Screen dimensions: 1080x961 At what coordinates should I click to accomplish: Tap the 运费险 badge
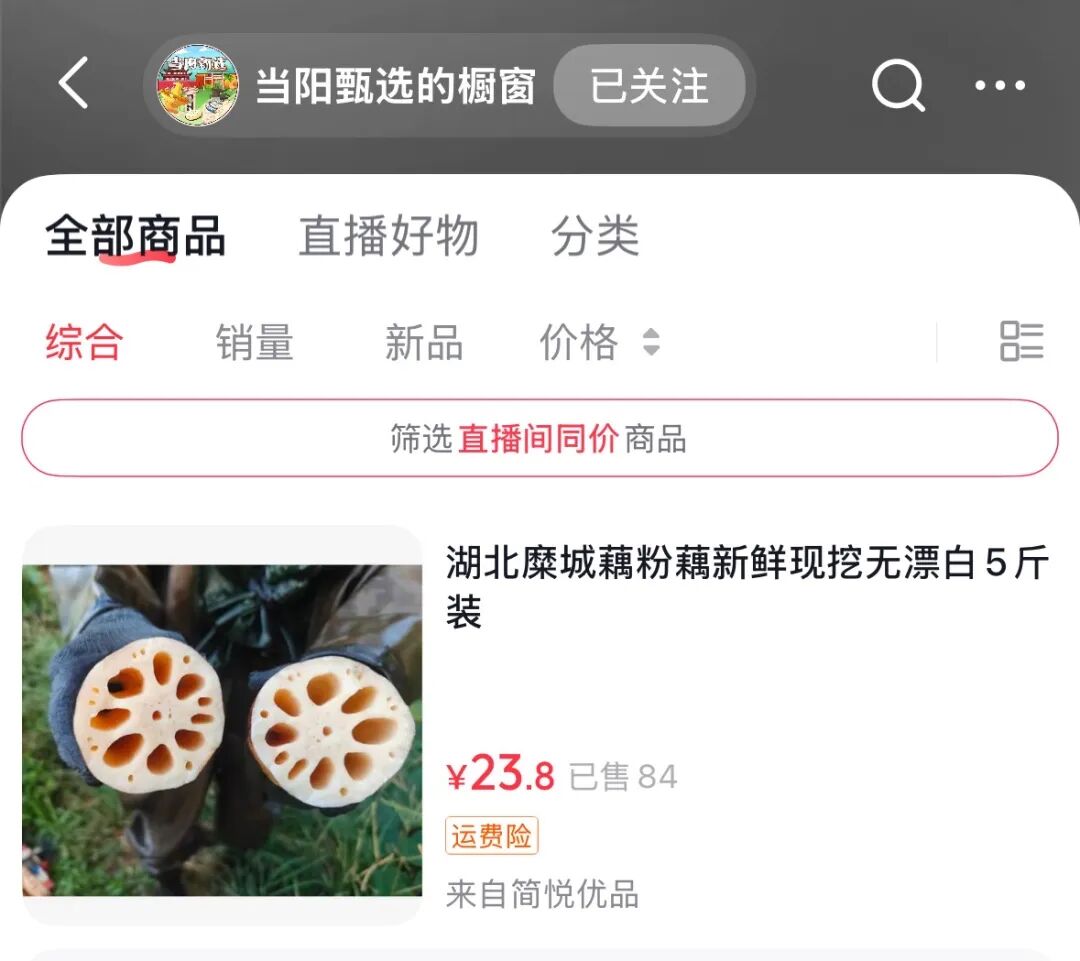491,836
